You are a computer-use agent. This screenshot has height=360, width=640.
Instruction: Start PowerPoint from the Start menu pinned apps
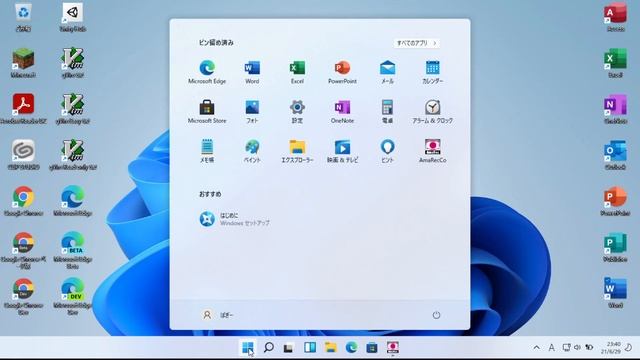coord(342,72)
